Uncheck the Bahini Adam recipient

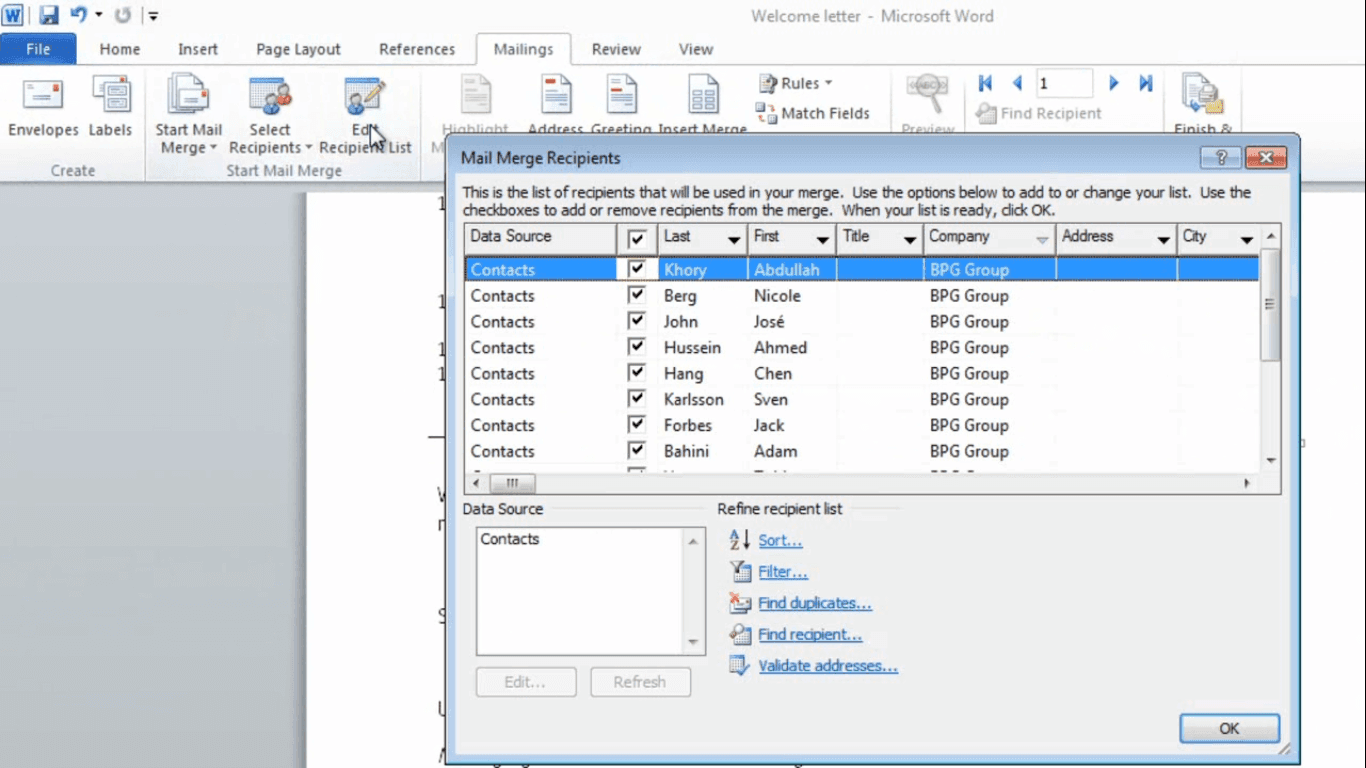637,451
